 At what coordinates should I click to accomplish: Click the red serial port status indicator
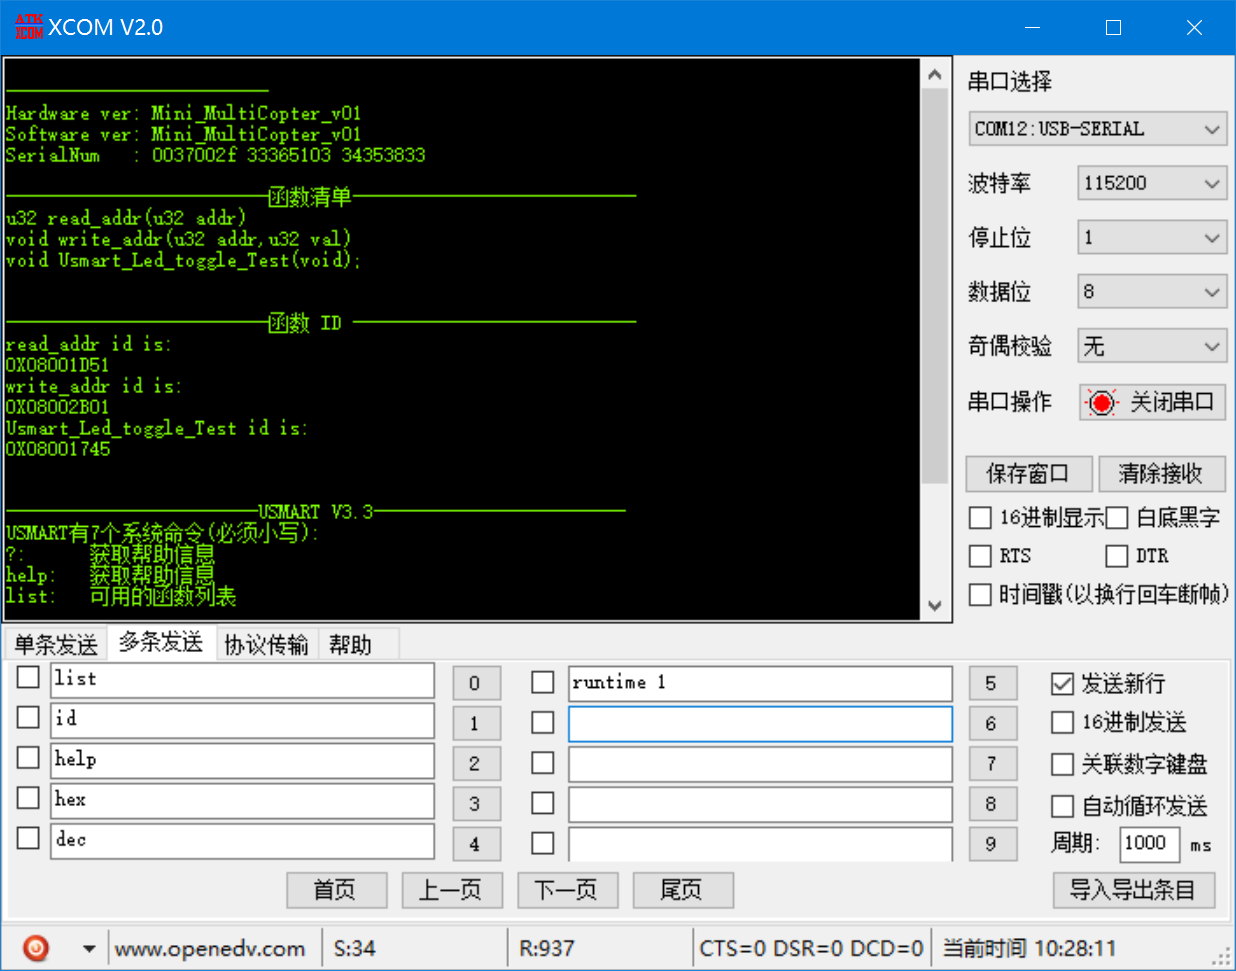point(1101,402)
